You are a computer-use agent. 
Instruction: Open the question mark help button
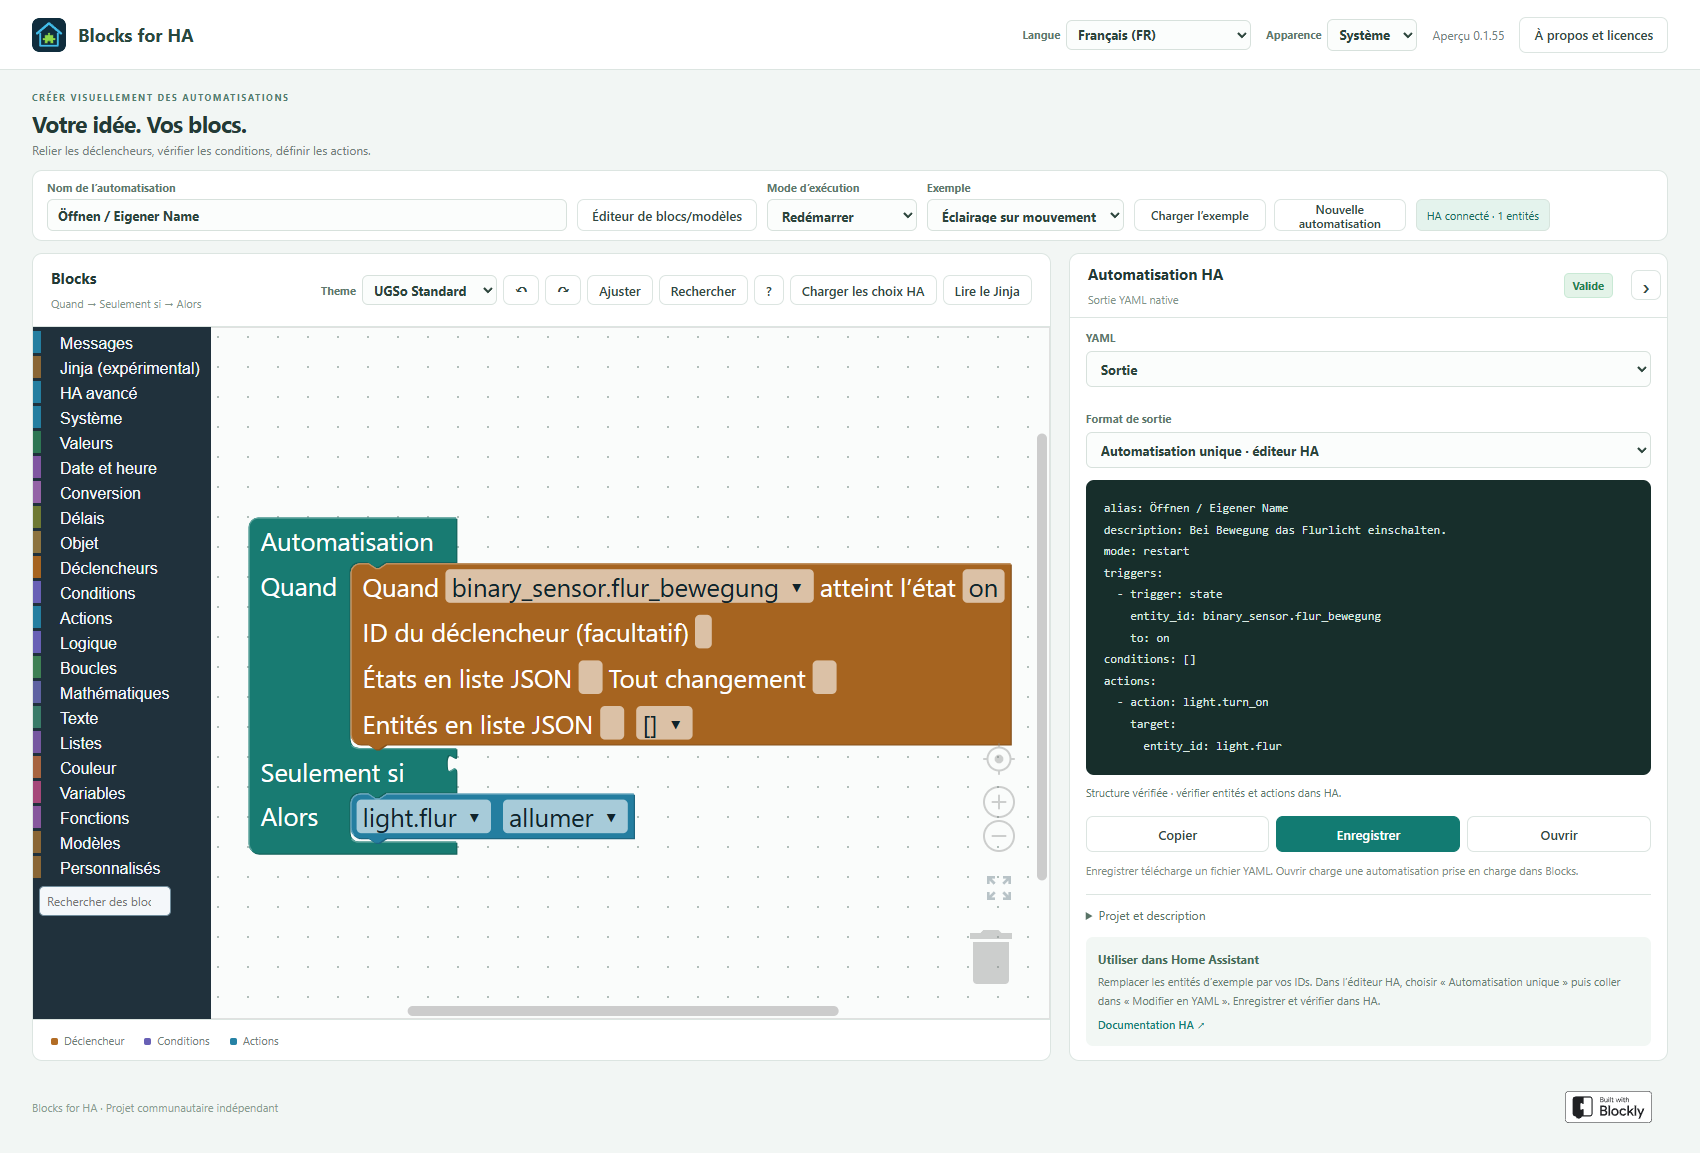click(x=768, y=291)
